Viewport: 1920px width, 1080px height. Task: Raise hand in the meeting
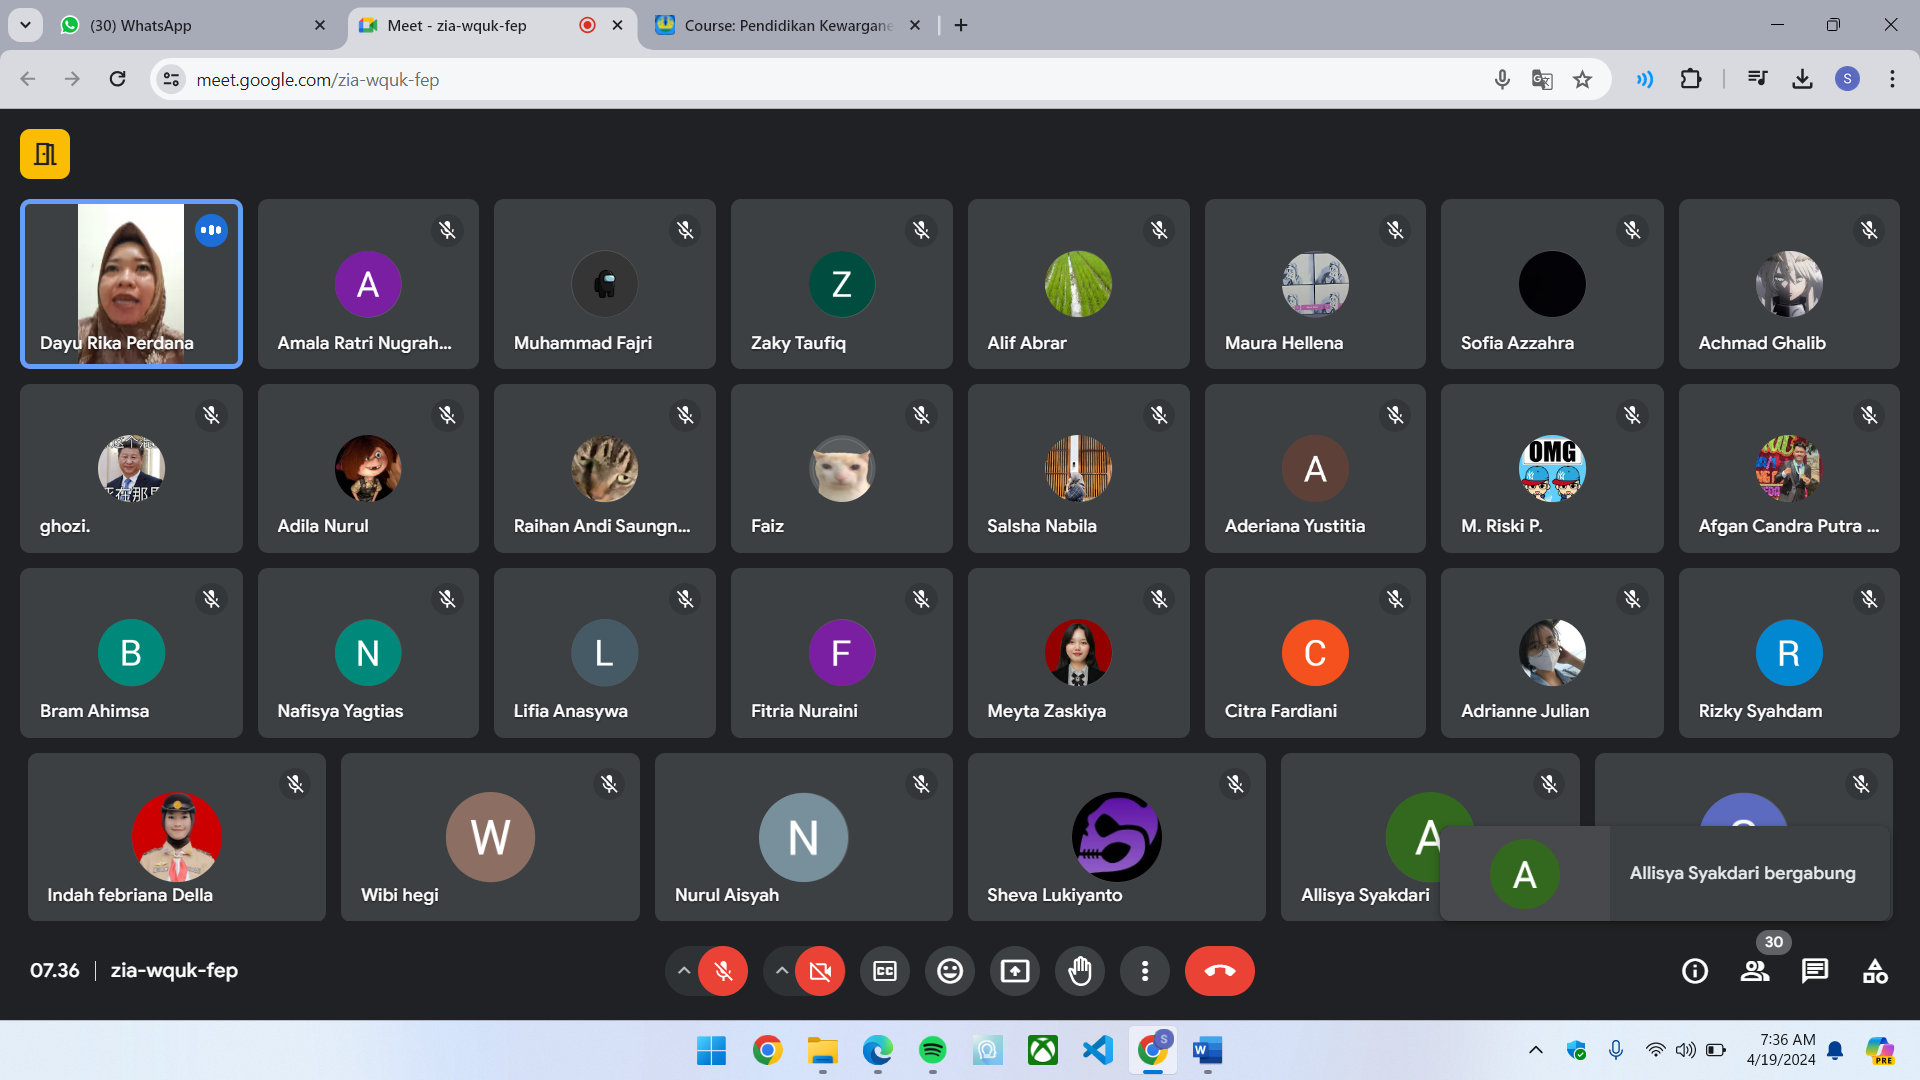click(x=1080, y=971)
